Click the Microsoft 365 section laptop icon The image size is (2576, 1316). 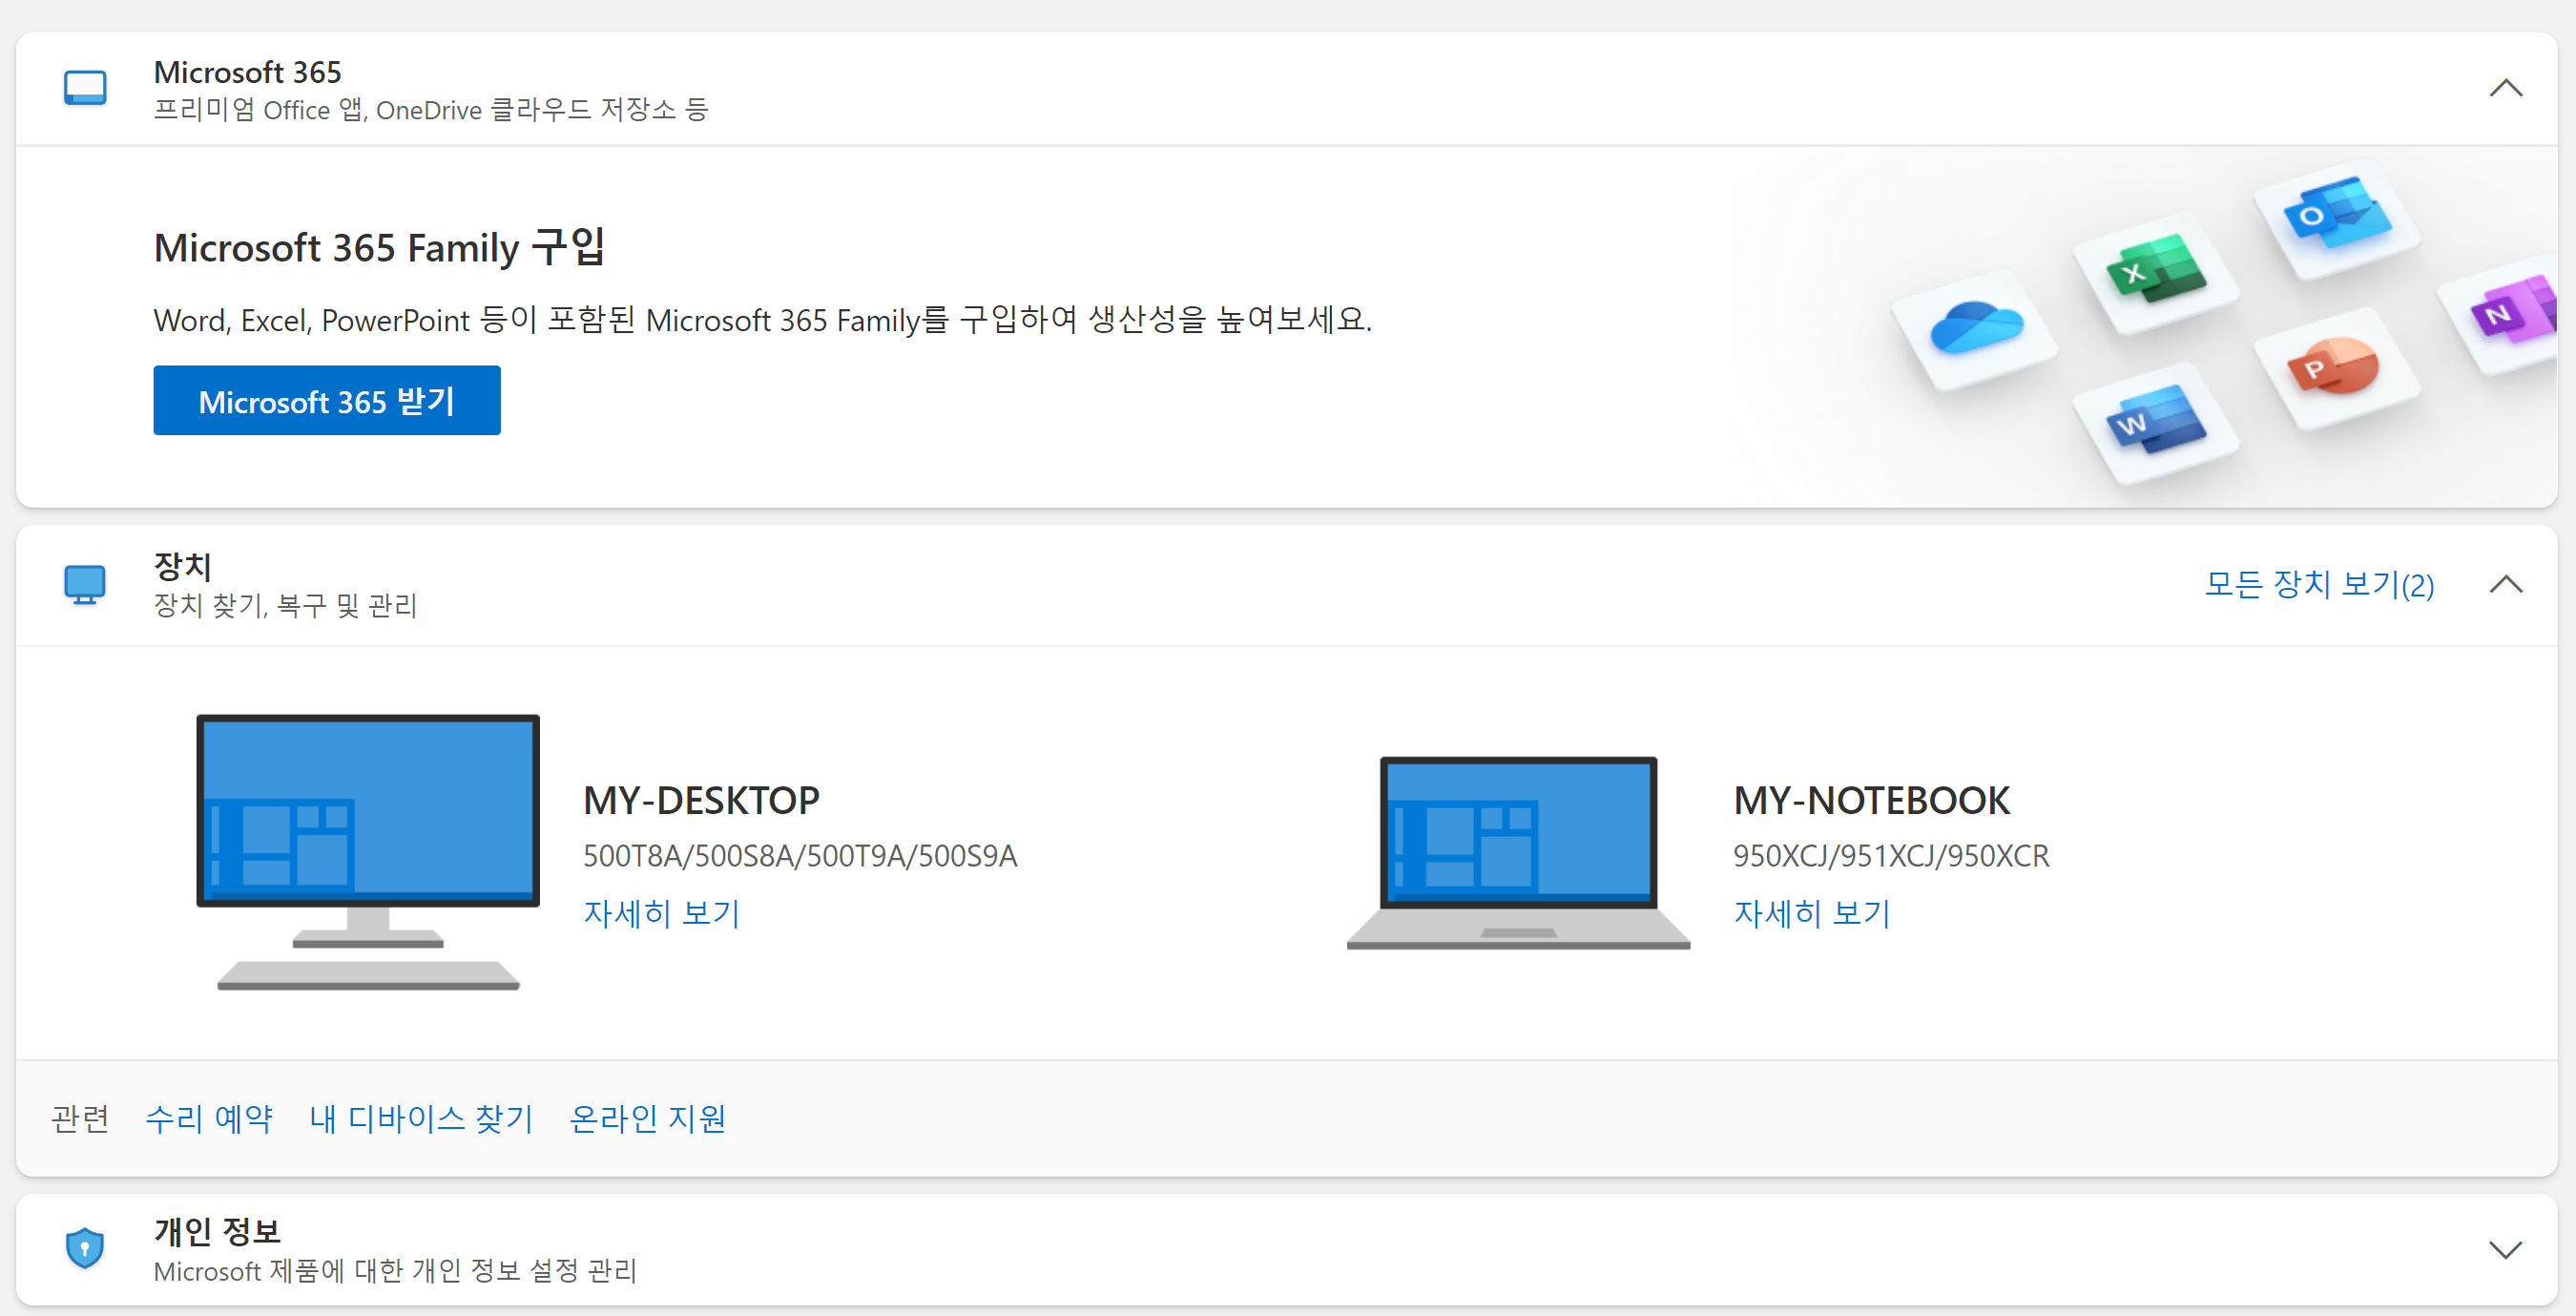(x=85, y=88)
